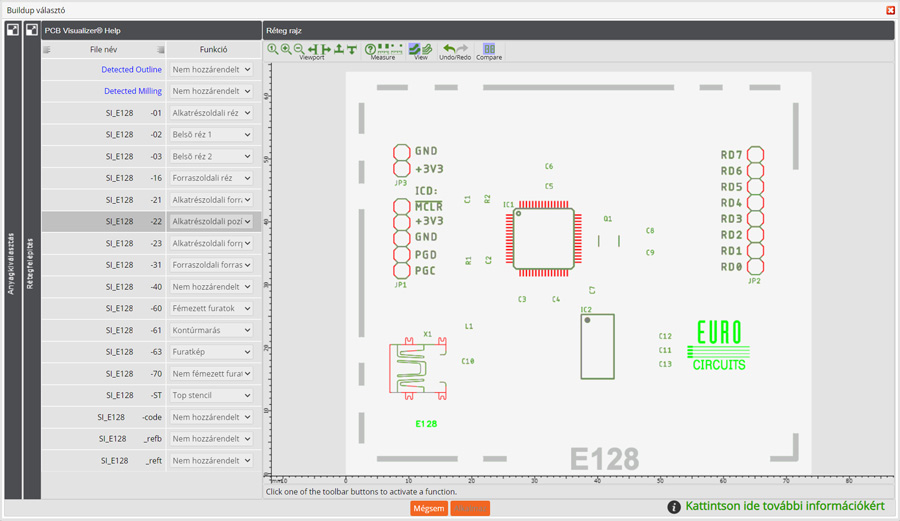
Task: Click the zoom in magnifier icon
Action: click(286, 49)
